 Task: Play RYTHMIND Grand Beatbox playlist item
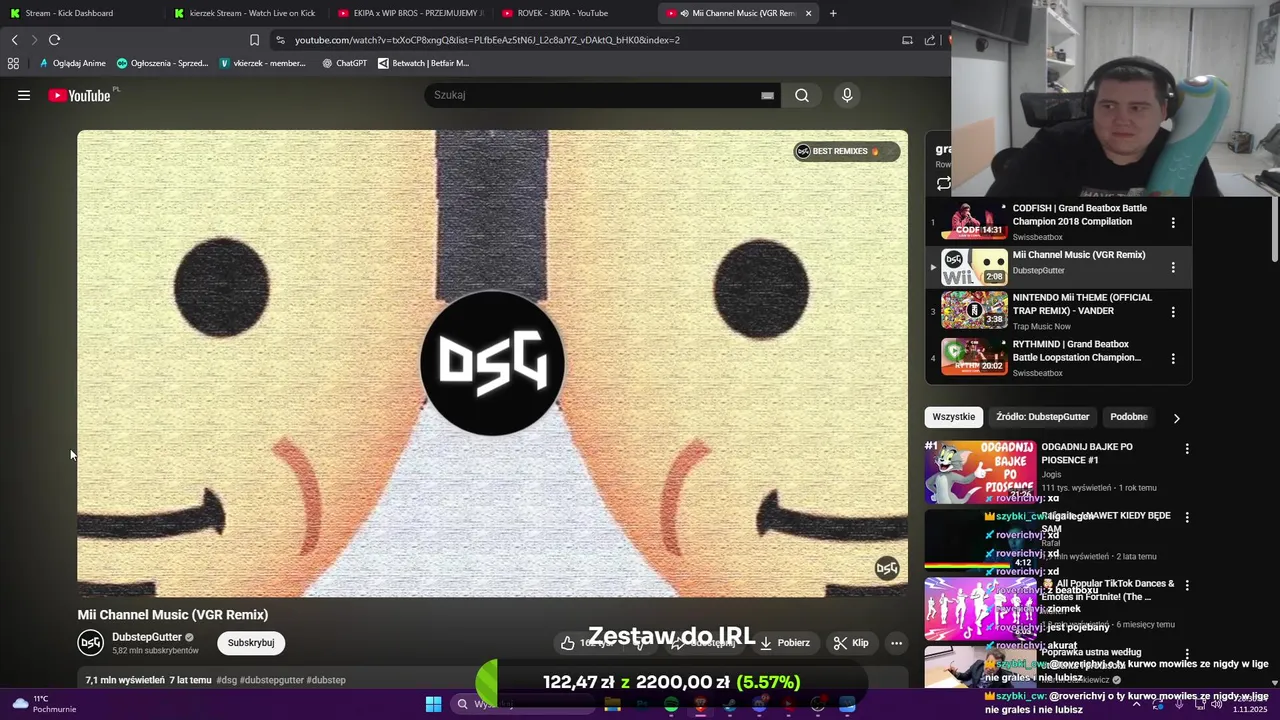pos(1058,357)
